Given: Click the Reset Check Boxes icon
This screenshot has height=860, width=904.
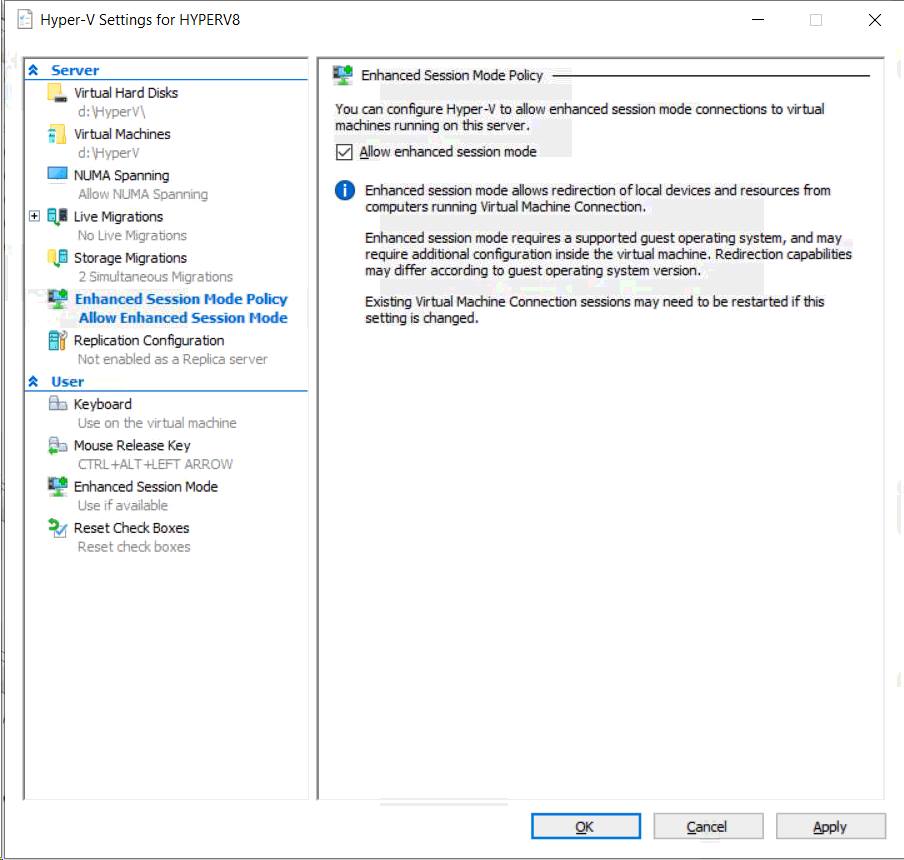Looking at the screenshot, I should coord(57,528).
